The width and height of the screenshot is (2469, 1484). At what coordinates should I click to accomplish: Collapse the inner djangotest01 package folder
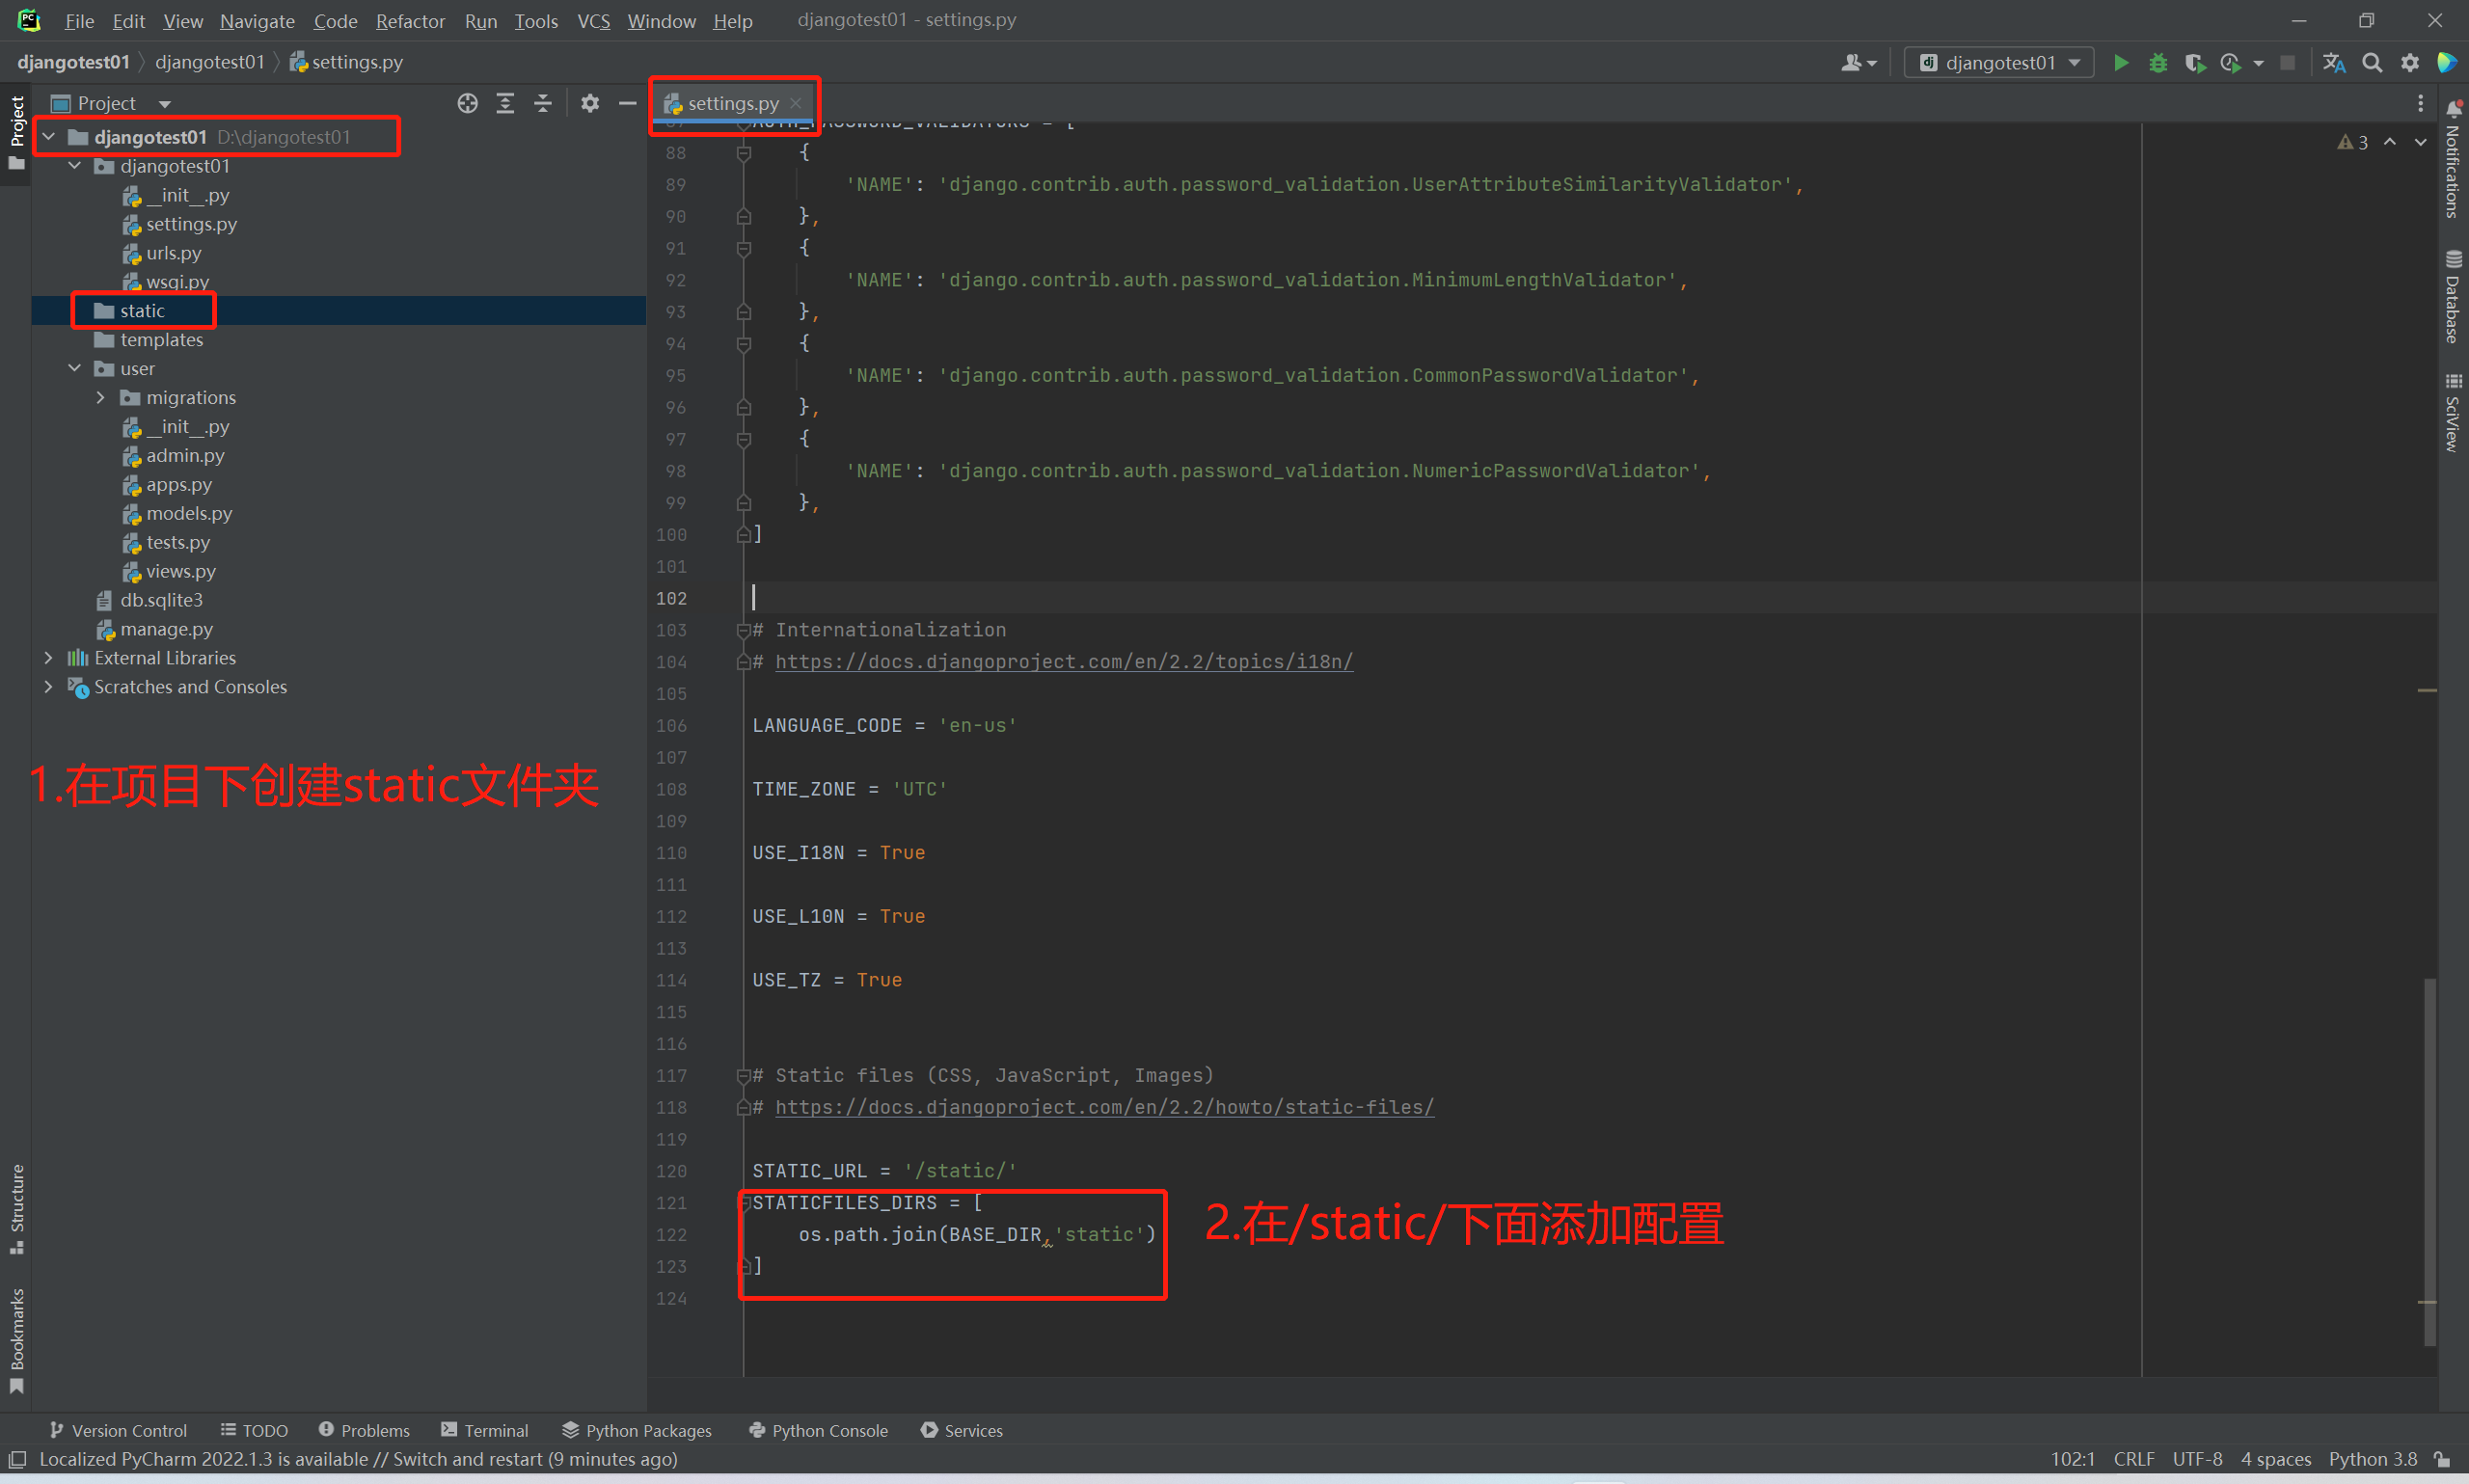coord(74,166)
